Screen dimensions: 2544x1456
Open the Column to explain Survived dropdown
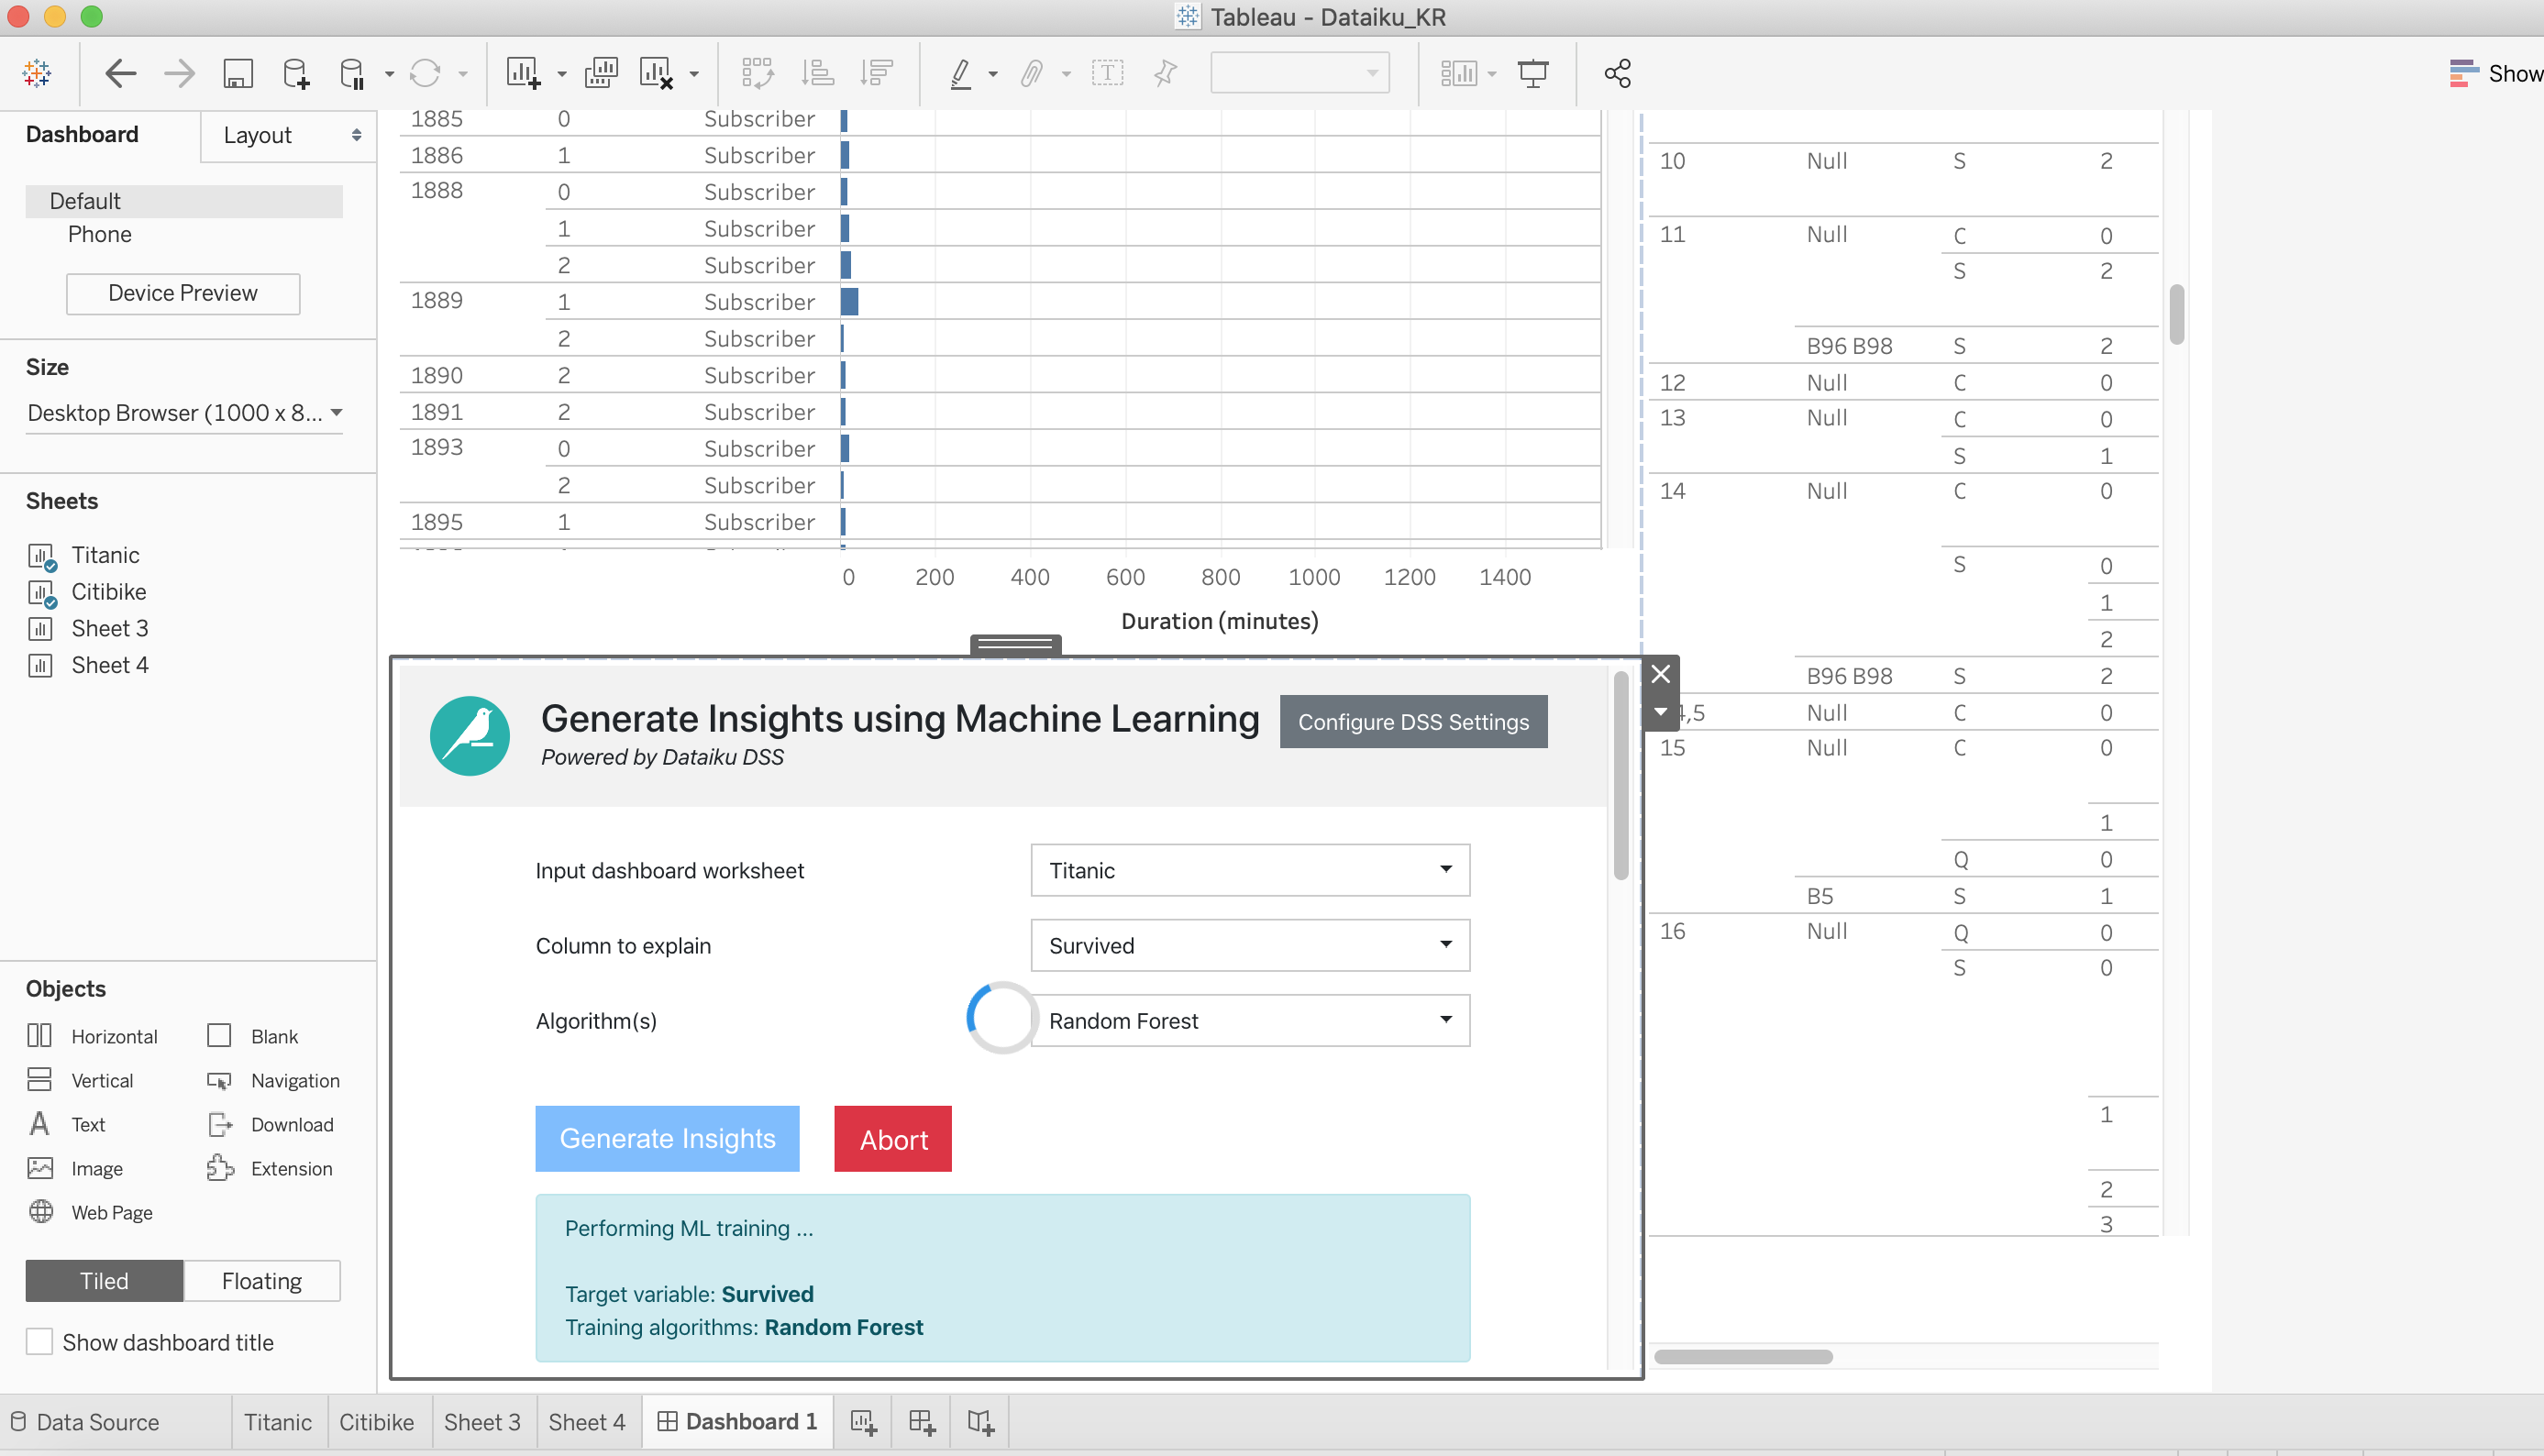1250,945
